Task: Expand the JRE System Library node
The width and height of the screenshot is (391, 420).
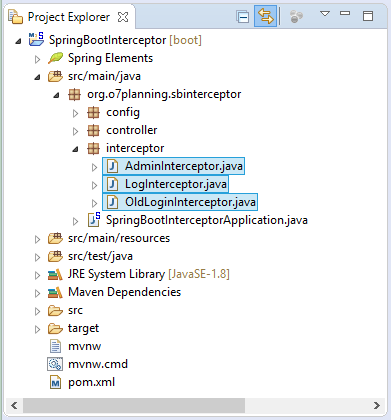Action: [x=37, y=275]
